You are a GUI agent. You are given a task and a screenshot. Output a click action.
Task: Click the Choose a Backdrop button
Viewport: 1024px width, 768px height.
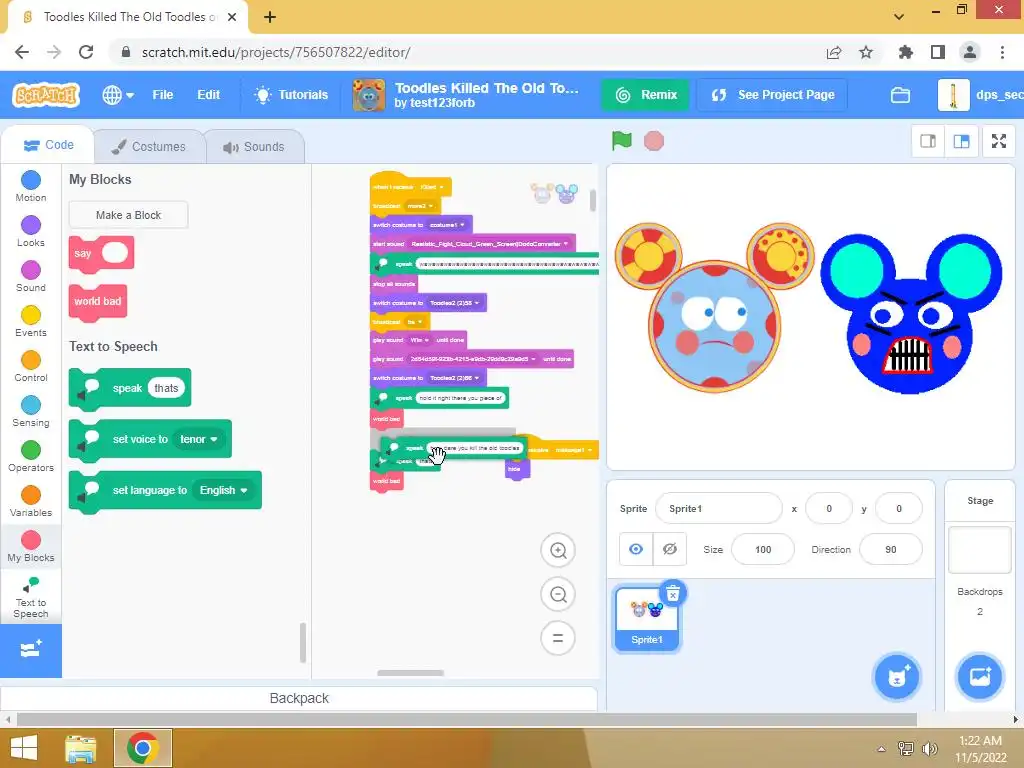click(980, 677)
